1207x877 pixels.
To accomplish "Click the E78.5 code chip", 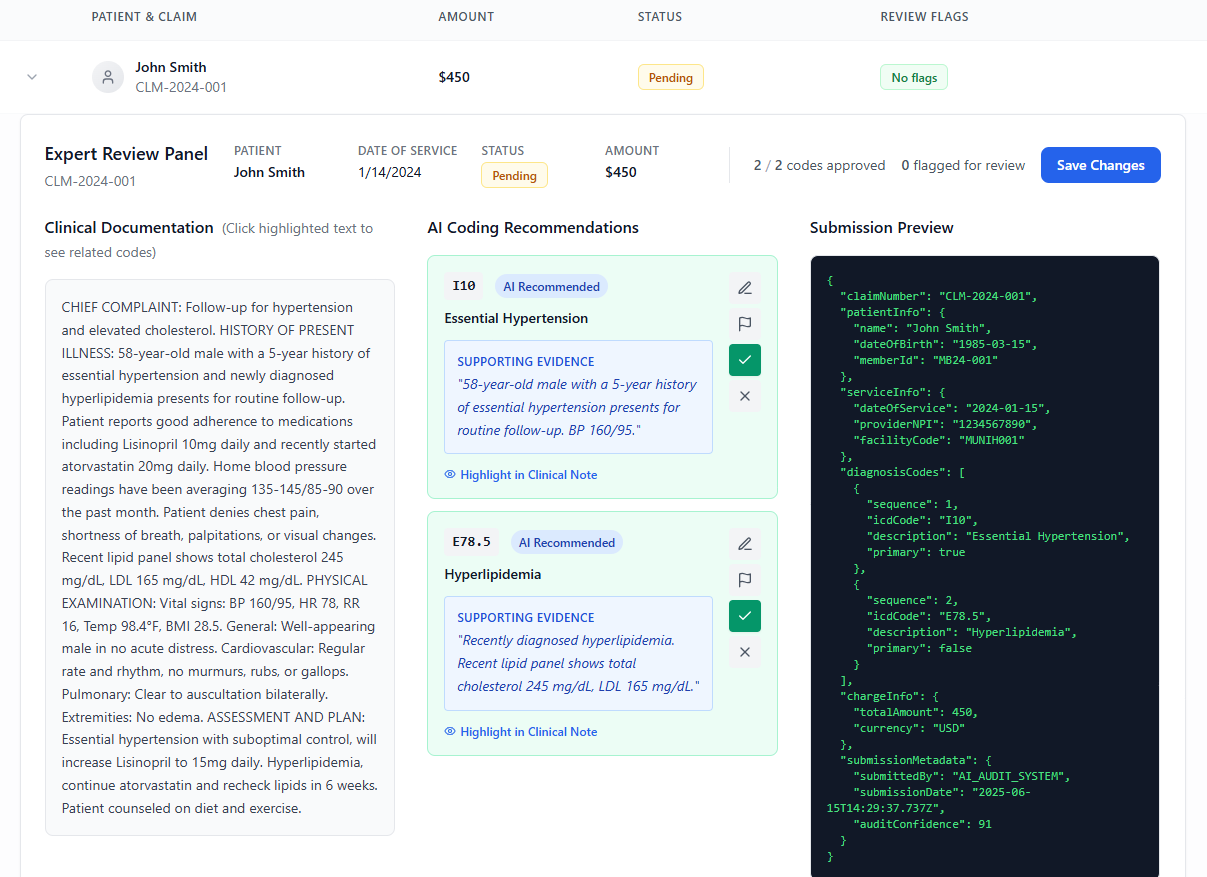I will point(472,542).
